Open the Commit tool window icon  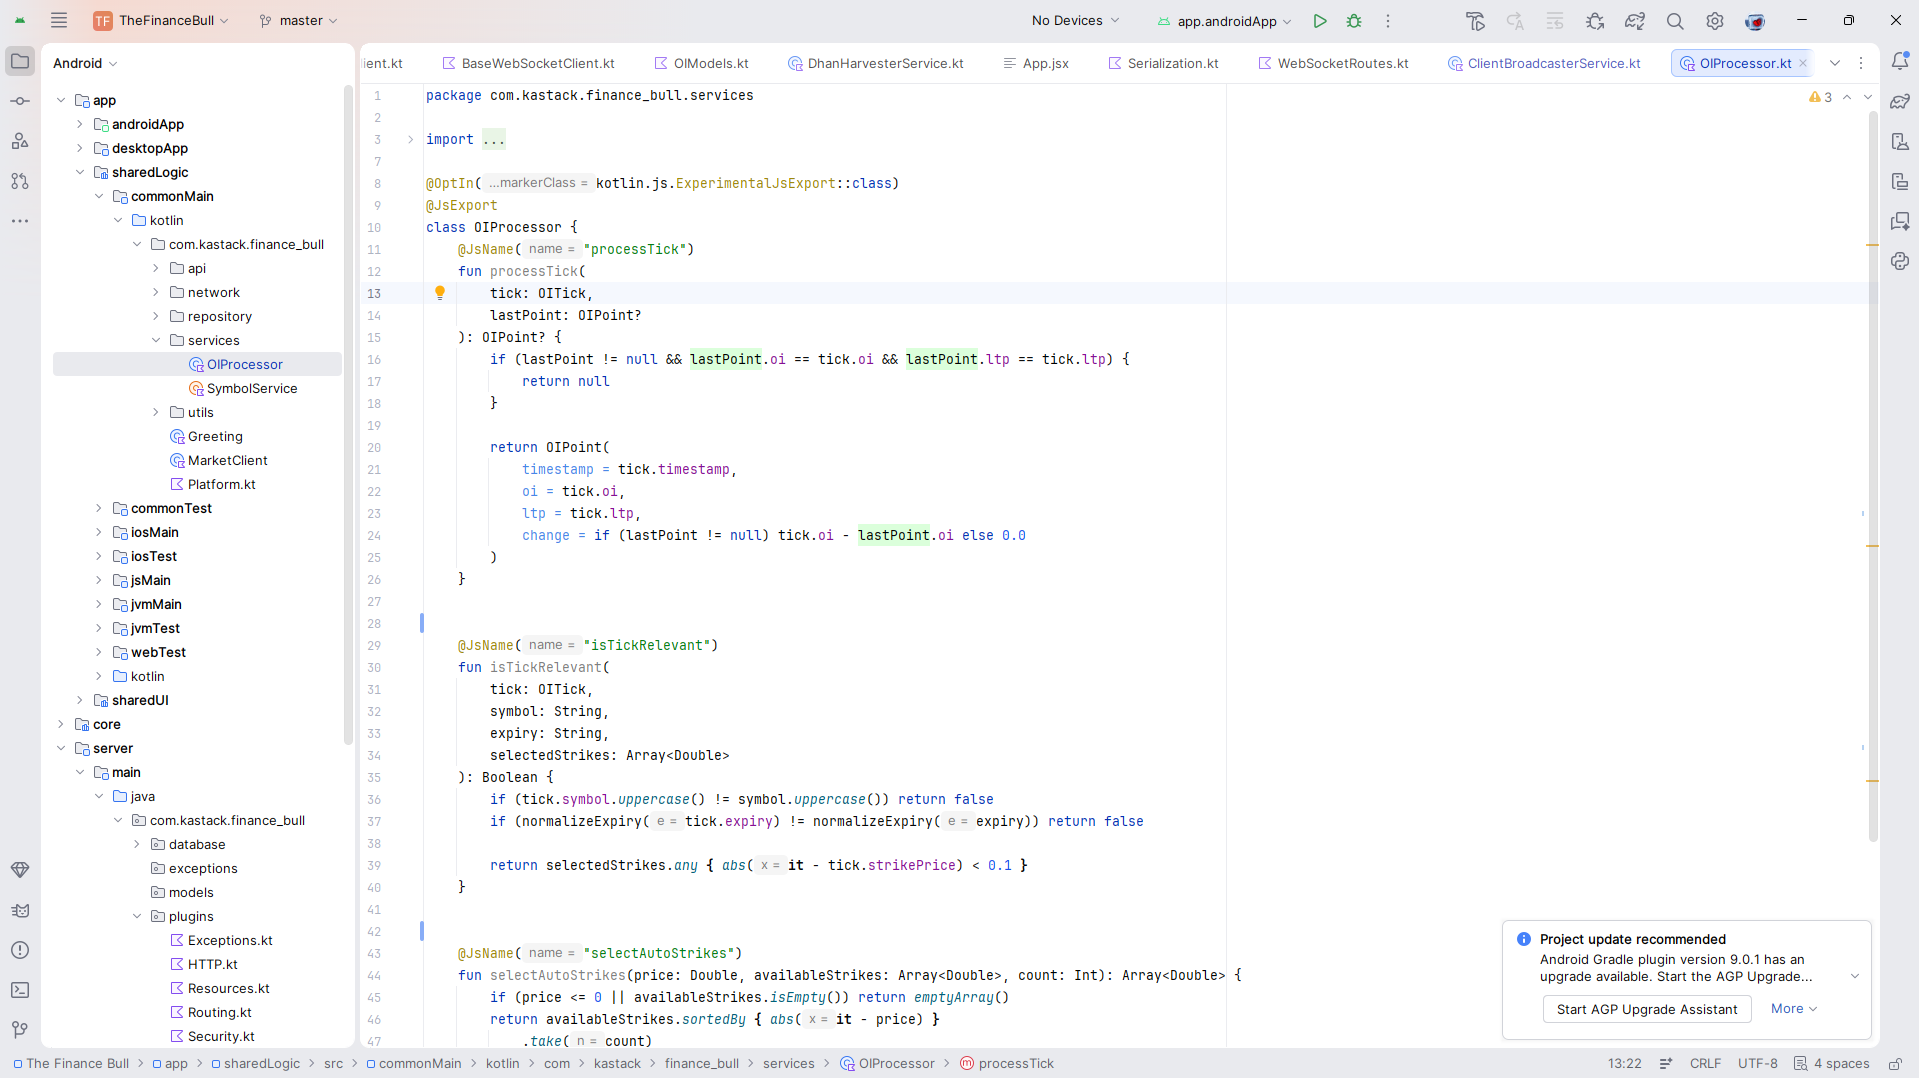[20, 101]
